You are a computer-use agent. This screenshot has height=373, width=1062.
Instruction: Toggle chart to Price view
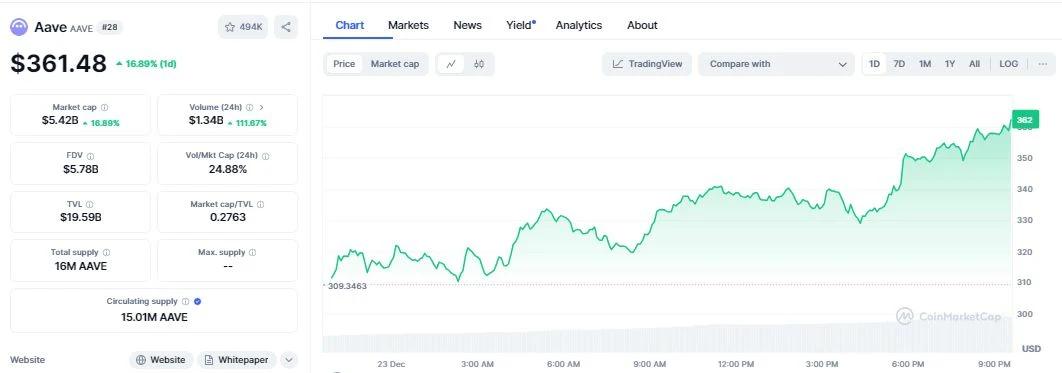344,64
